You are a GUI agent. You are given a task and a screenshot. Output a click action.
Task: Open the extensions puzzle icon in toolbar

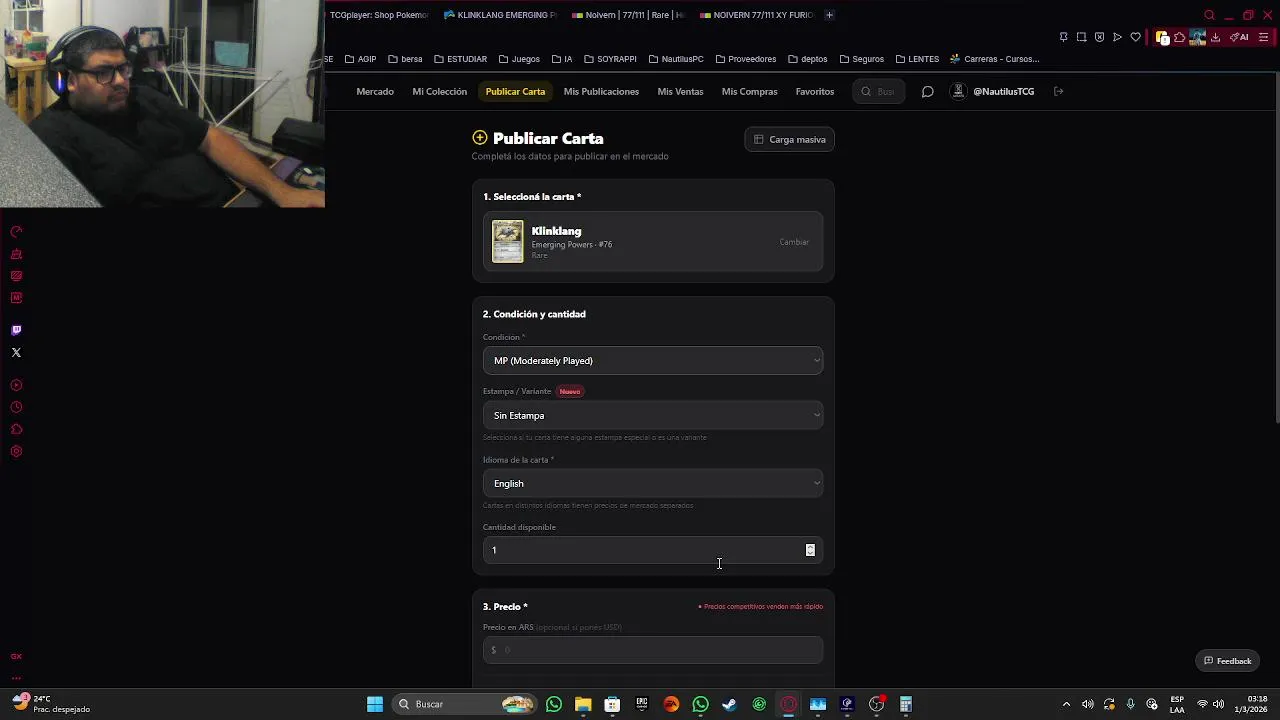[x=1180, y=37]
